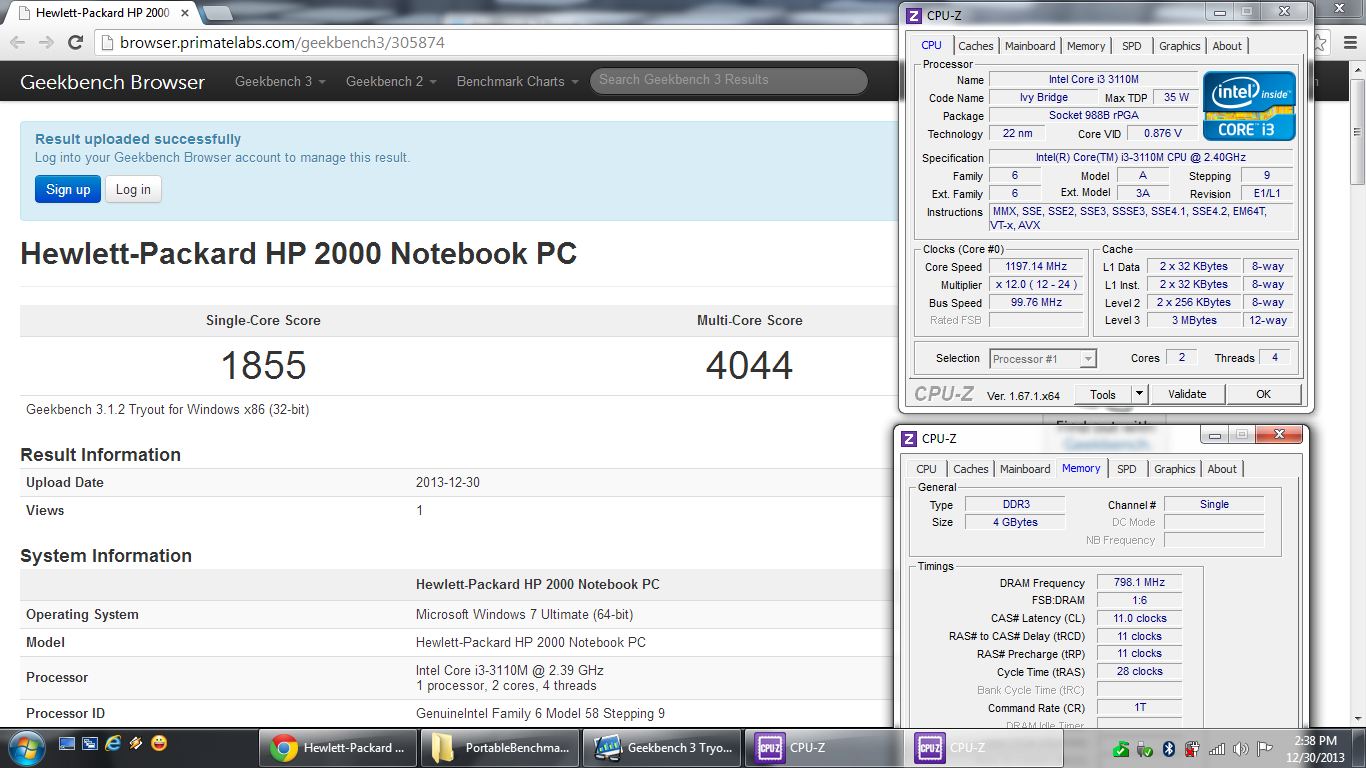Switch to Geekbench 3 Tryout taskbar button

(x=662, y=747)
